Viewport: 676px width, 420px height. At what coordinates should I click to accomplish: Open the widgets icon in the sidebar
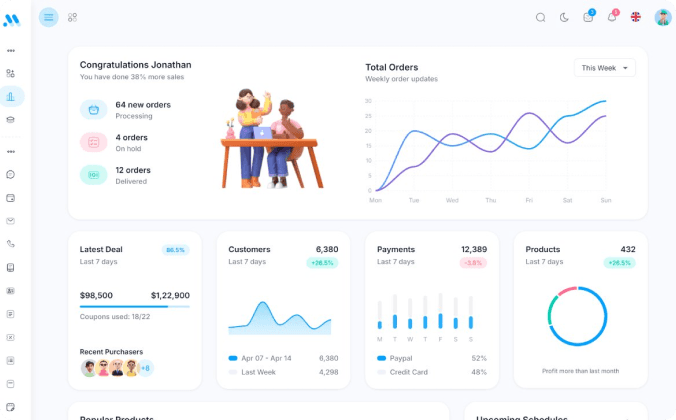click(x=11, y=73)
